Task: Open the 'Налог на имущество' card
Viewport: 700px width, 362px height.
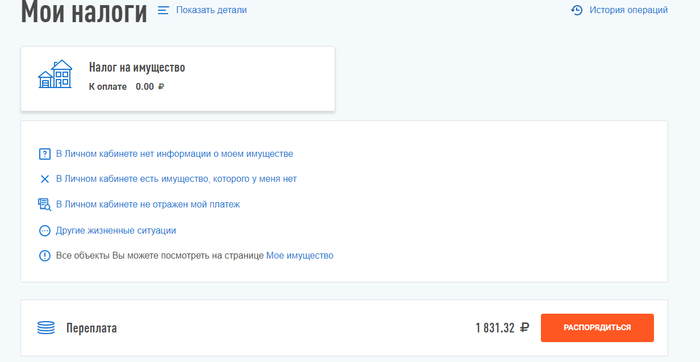Action: point(178,79)
